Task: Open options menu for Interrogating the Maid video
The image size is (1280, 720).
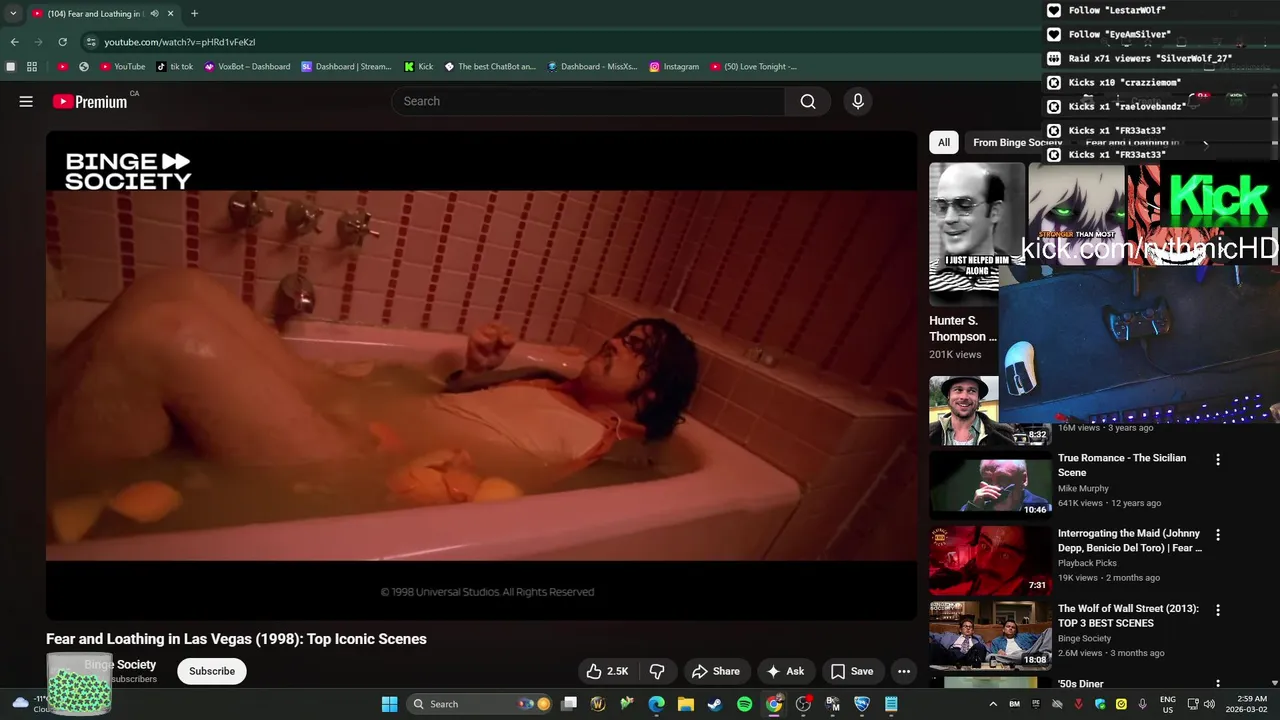Action: (1218, 535)
